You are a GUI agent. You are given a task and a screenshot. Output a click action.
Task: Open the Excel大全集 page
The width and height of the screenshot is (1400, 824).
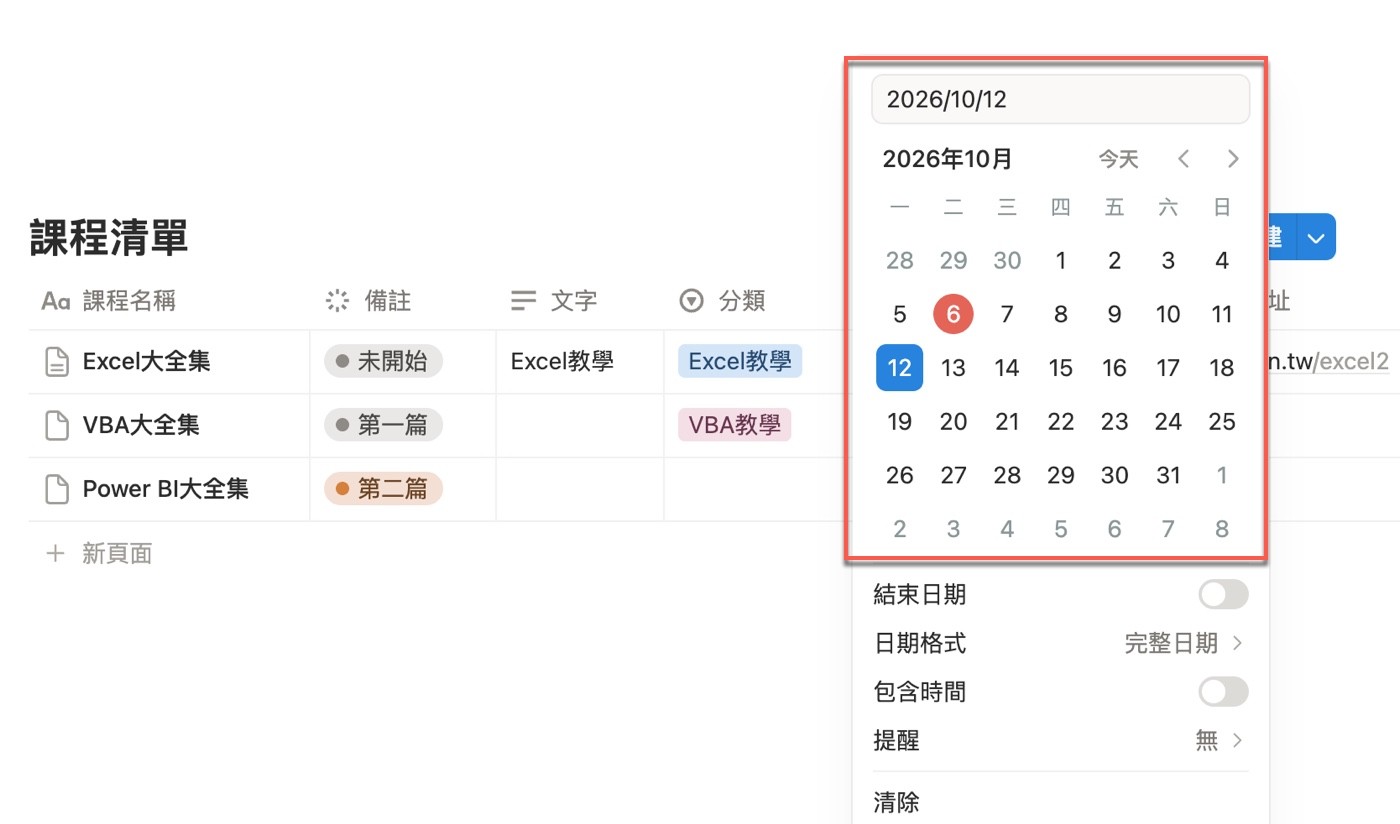pos(147,362)
